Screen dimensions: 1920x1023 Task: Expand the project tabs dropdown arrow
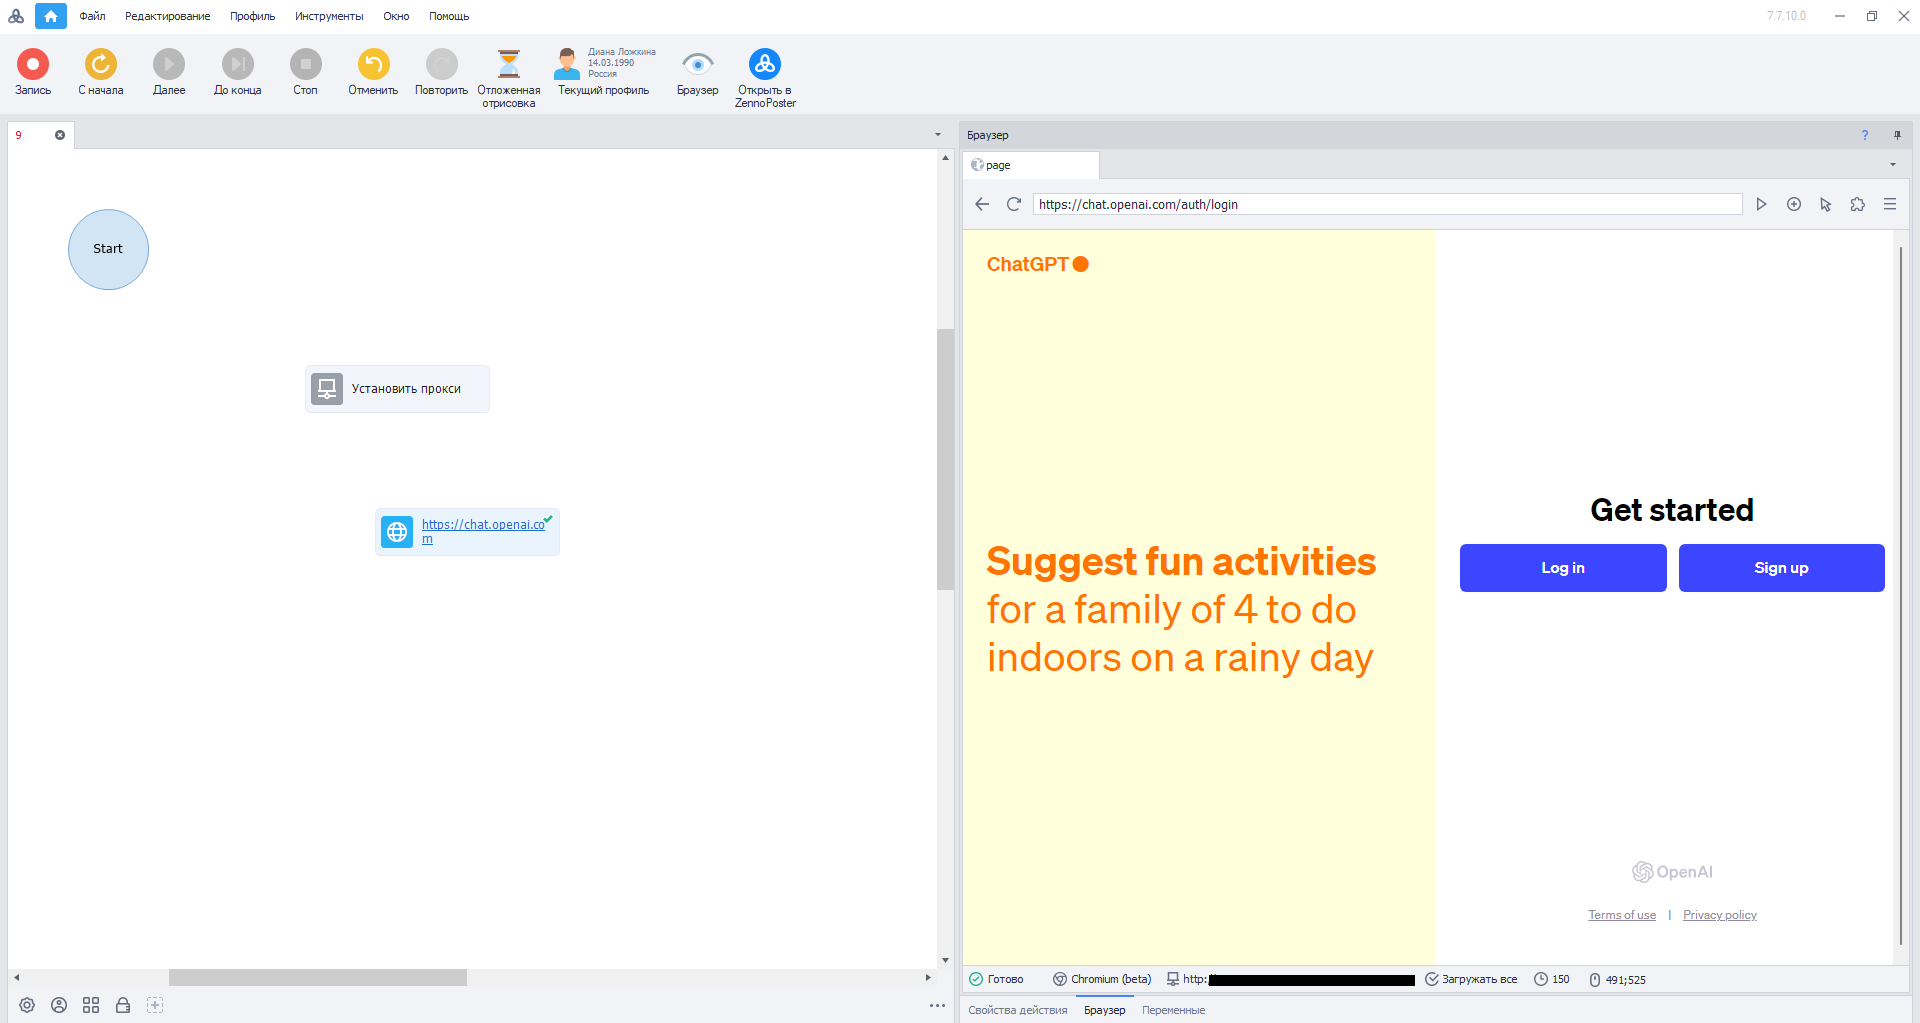point(938,135)
